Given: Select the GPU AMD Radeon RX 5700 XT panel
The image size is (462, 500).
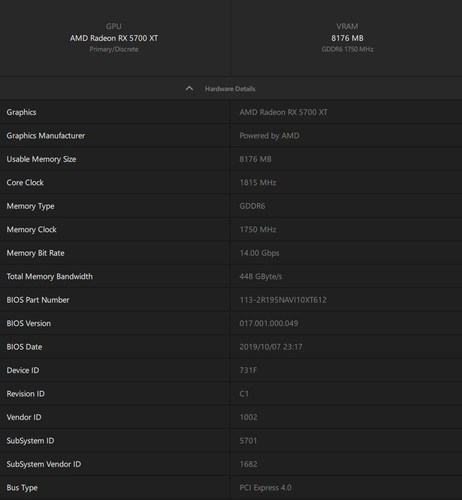Looking at the screenshot, I should 115,38.
